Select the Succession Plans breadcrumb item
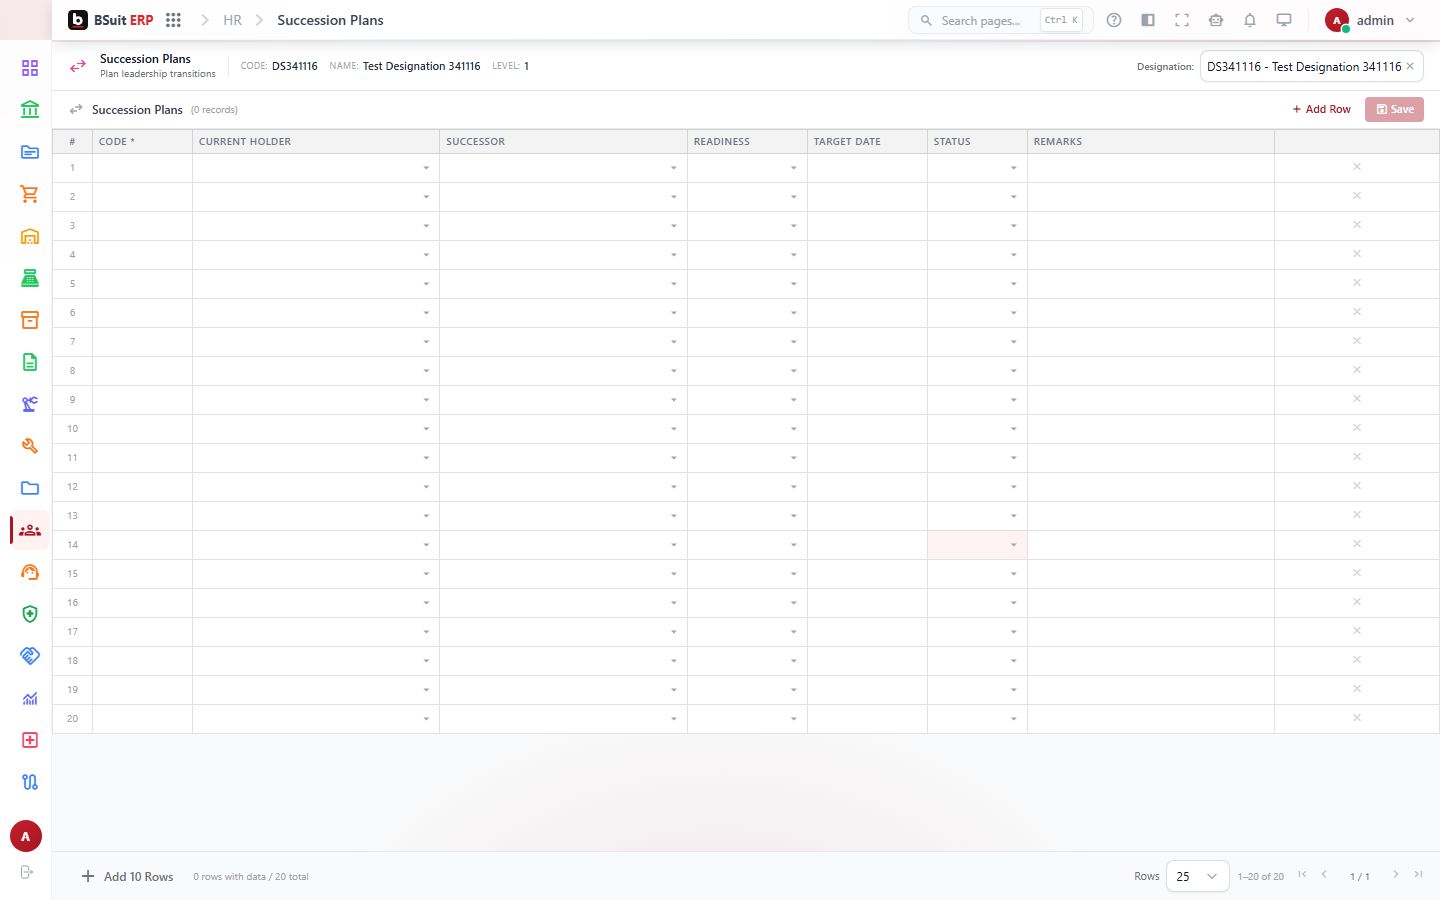The width and height of the screenshot is (1440, 900). click(330, 20)
